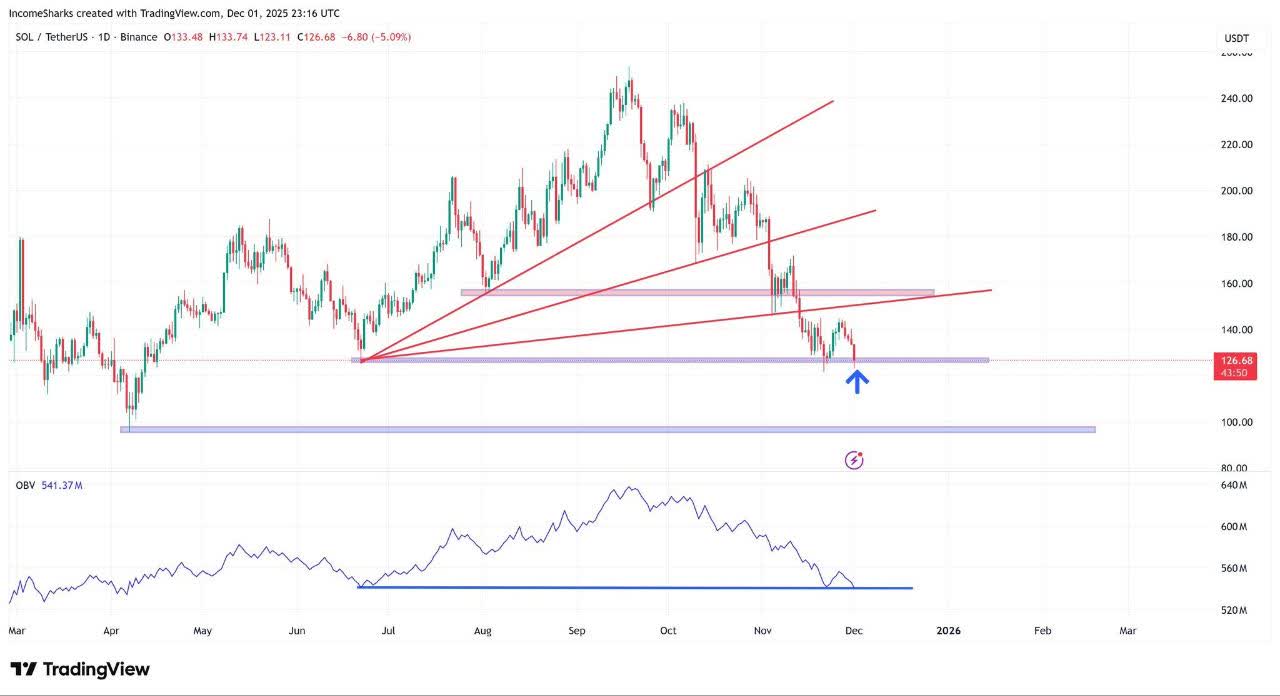The image size is (1280, 696).
Task: Click the 220.00 price axis label
Action: click(1236, 144)
